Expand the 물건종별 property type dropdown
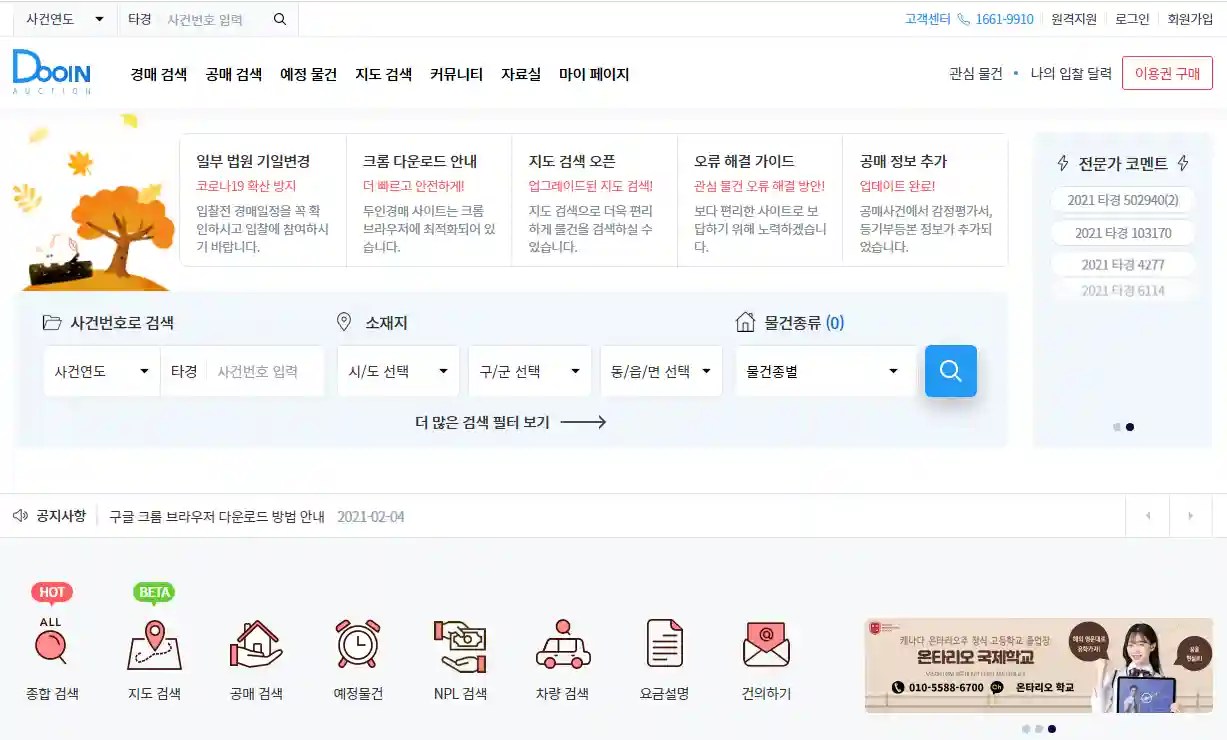 pyautogui.click(x=825, y=370)
